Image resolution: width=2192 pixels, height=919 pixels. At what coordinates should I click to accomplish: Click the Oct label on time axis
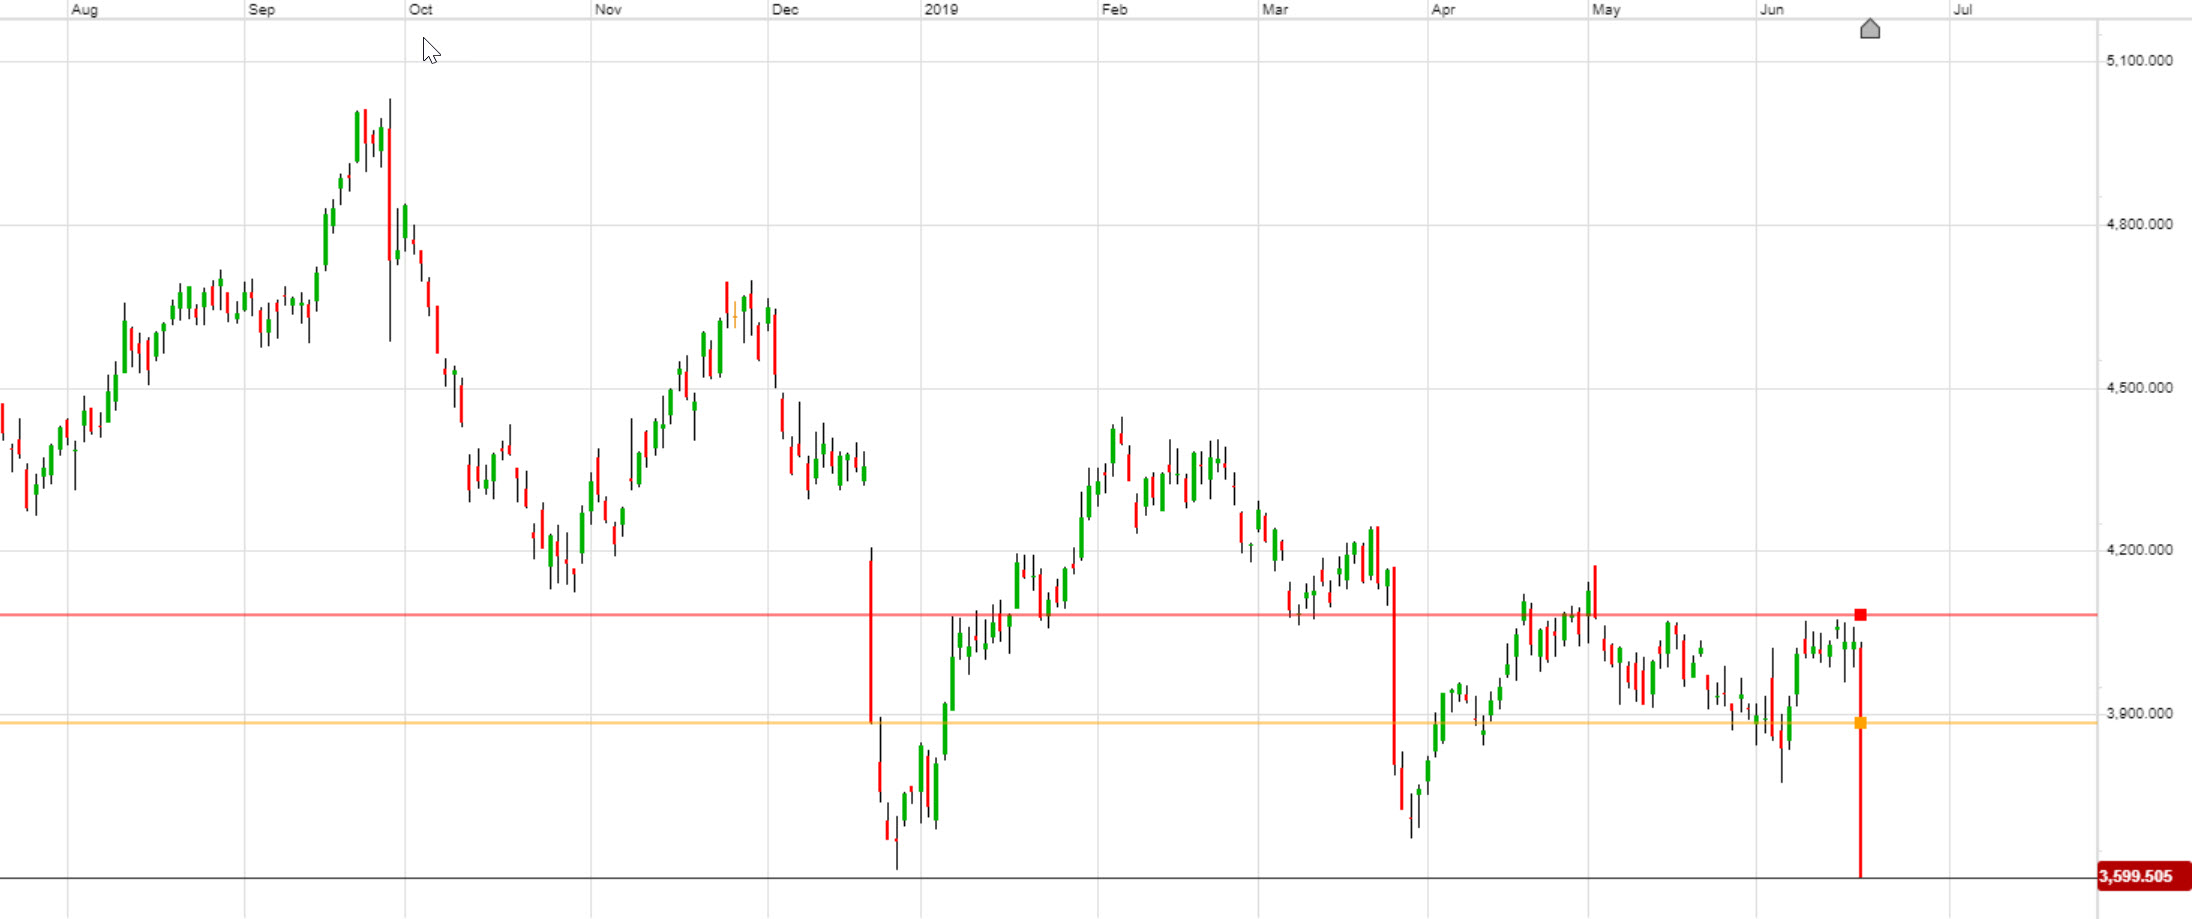pyautogui.click(x=421, y=10)
